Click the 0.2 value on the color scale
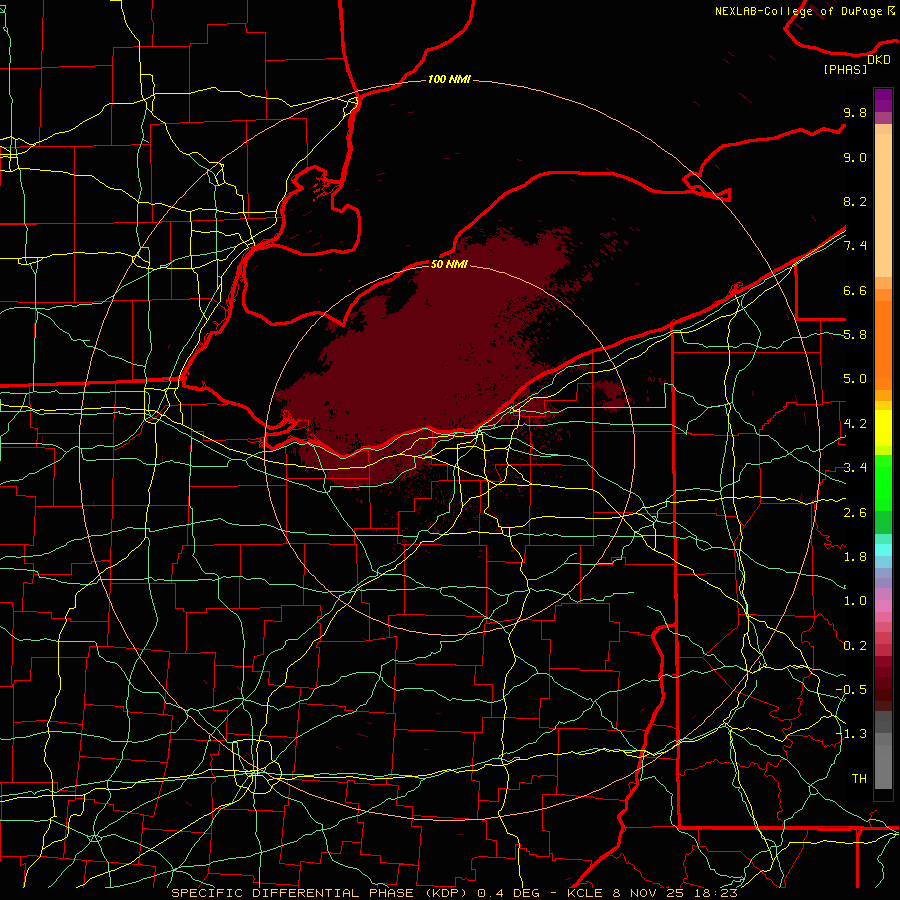The image size is (900, 900). point(855,646)
